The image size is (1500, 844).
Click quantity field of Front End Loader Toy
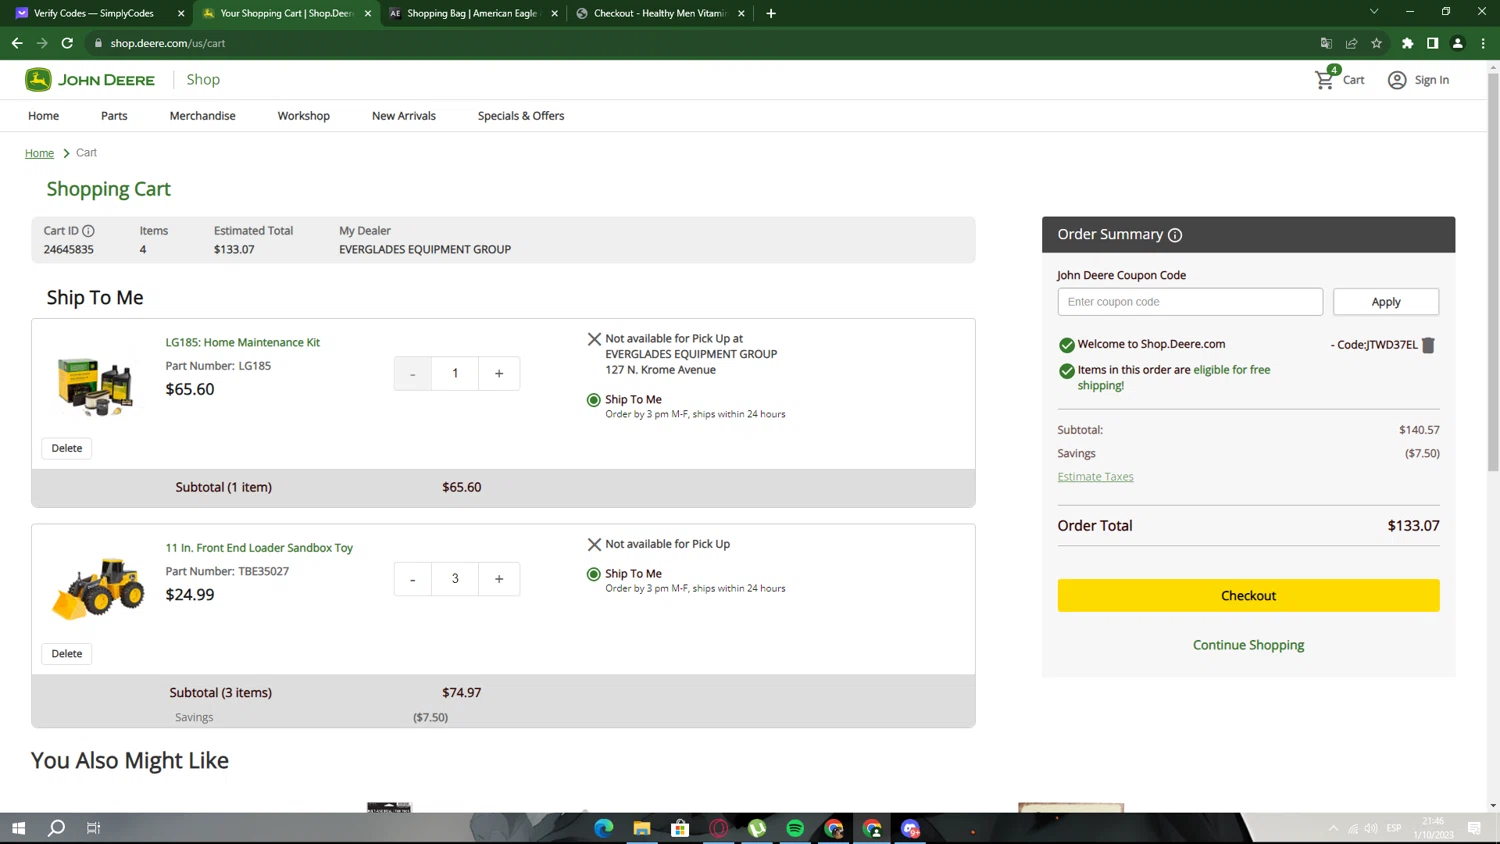coord(455,579)
